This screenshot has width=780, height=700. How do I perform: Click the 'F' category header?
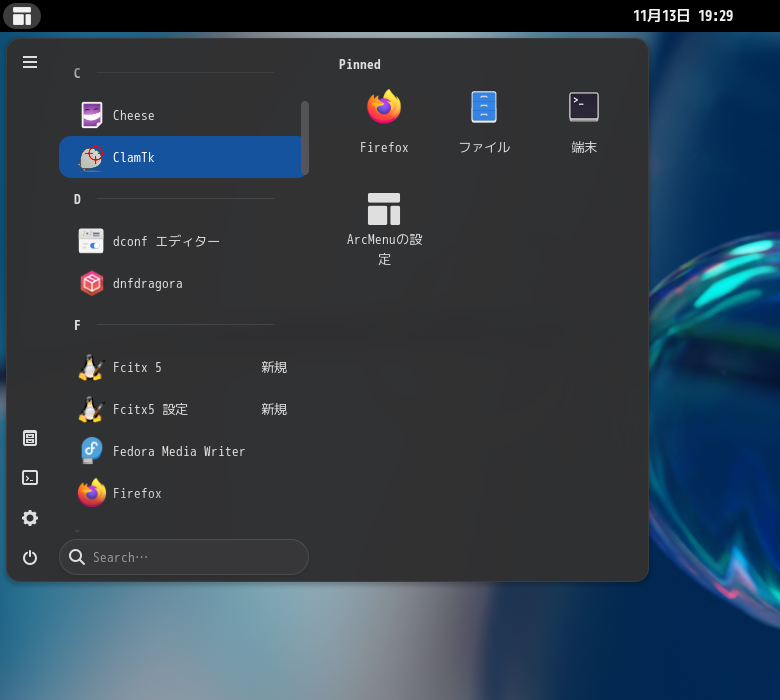[77, 325]
